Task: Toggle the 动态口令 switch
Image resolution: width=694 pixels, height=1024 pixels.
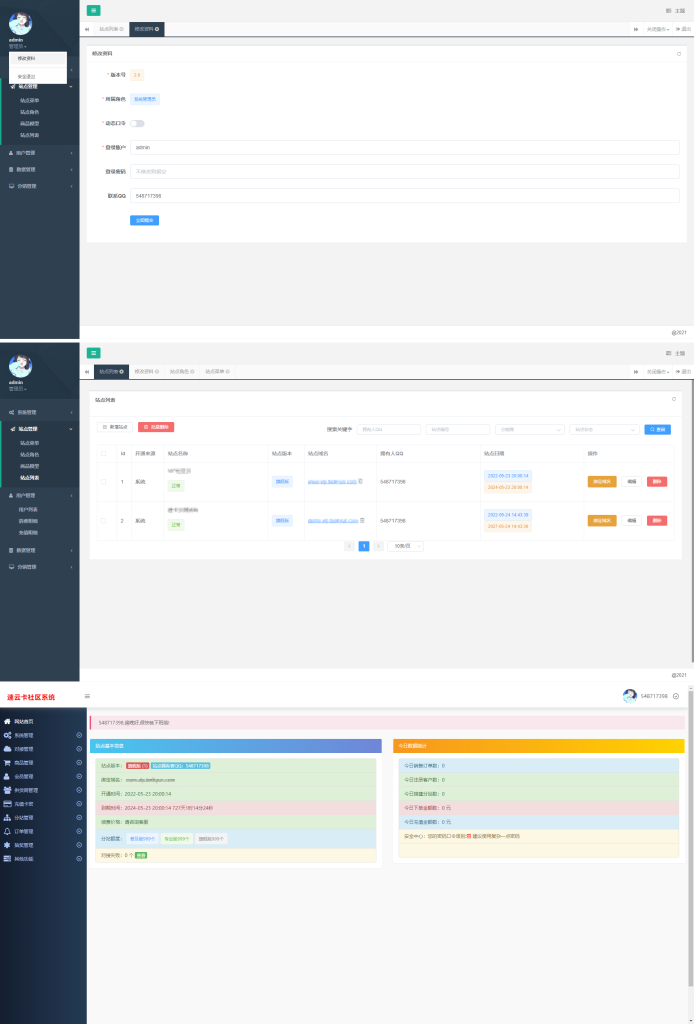Action: (137, 123)
